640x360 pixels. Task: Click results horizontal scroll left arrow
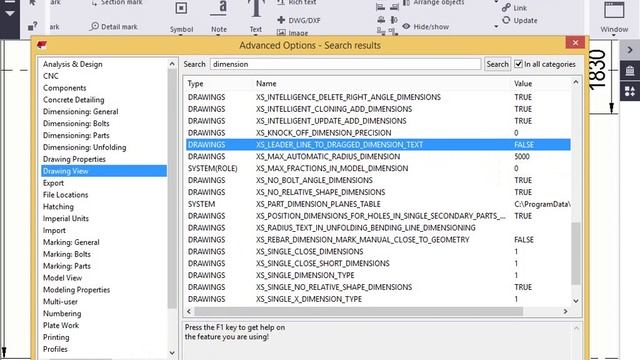189,311
